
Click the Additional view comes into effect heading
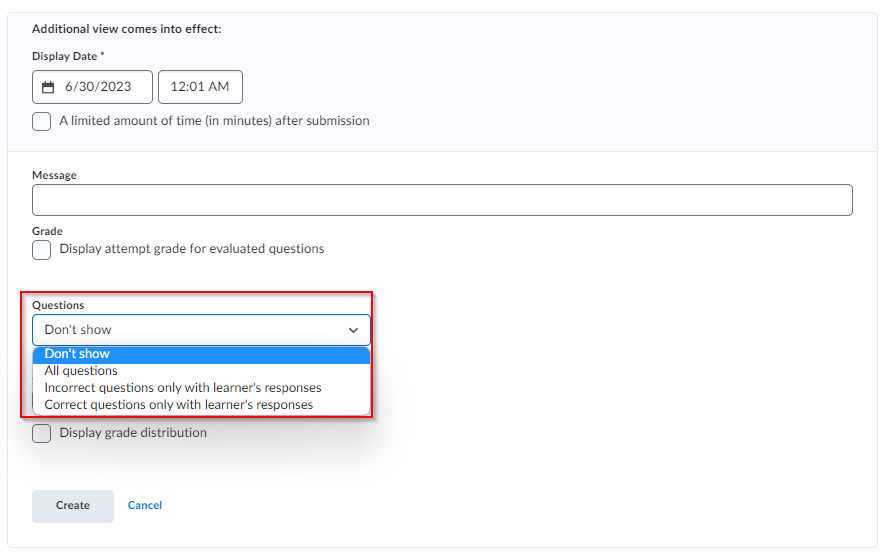126,29
